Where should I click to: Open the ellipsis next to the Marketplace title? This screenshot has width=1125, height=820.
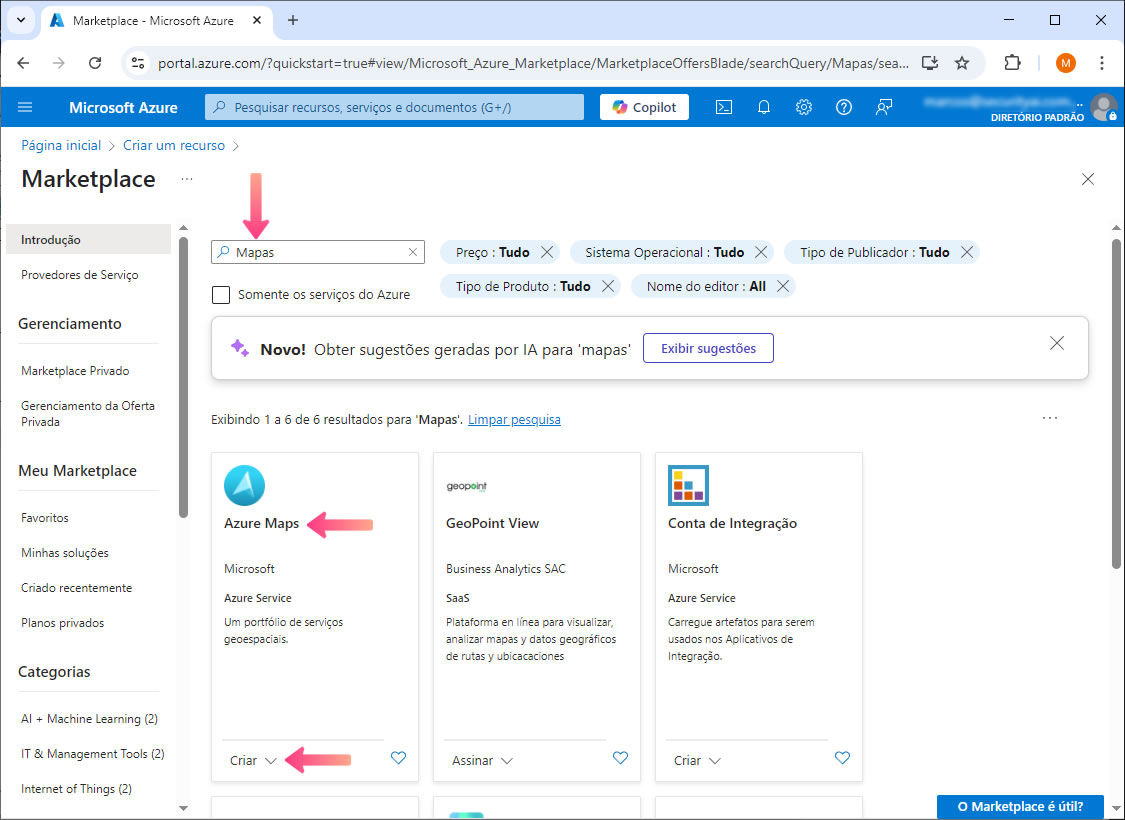click(187, 179)
